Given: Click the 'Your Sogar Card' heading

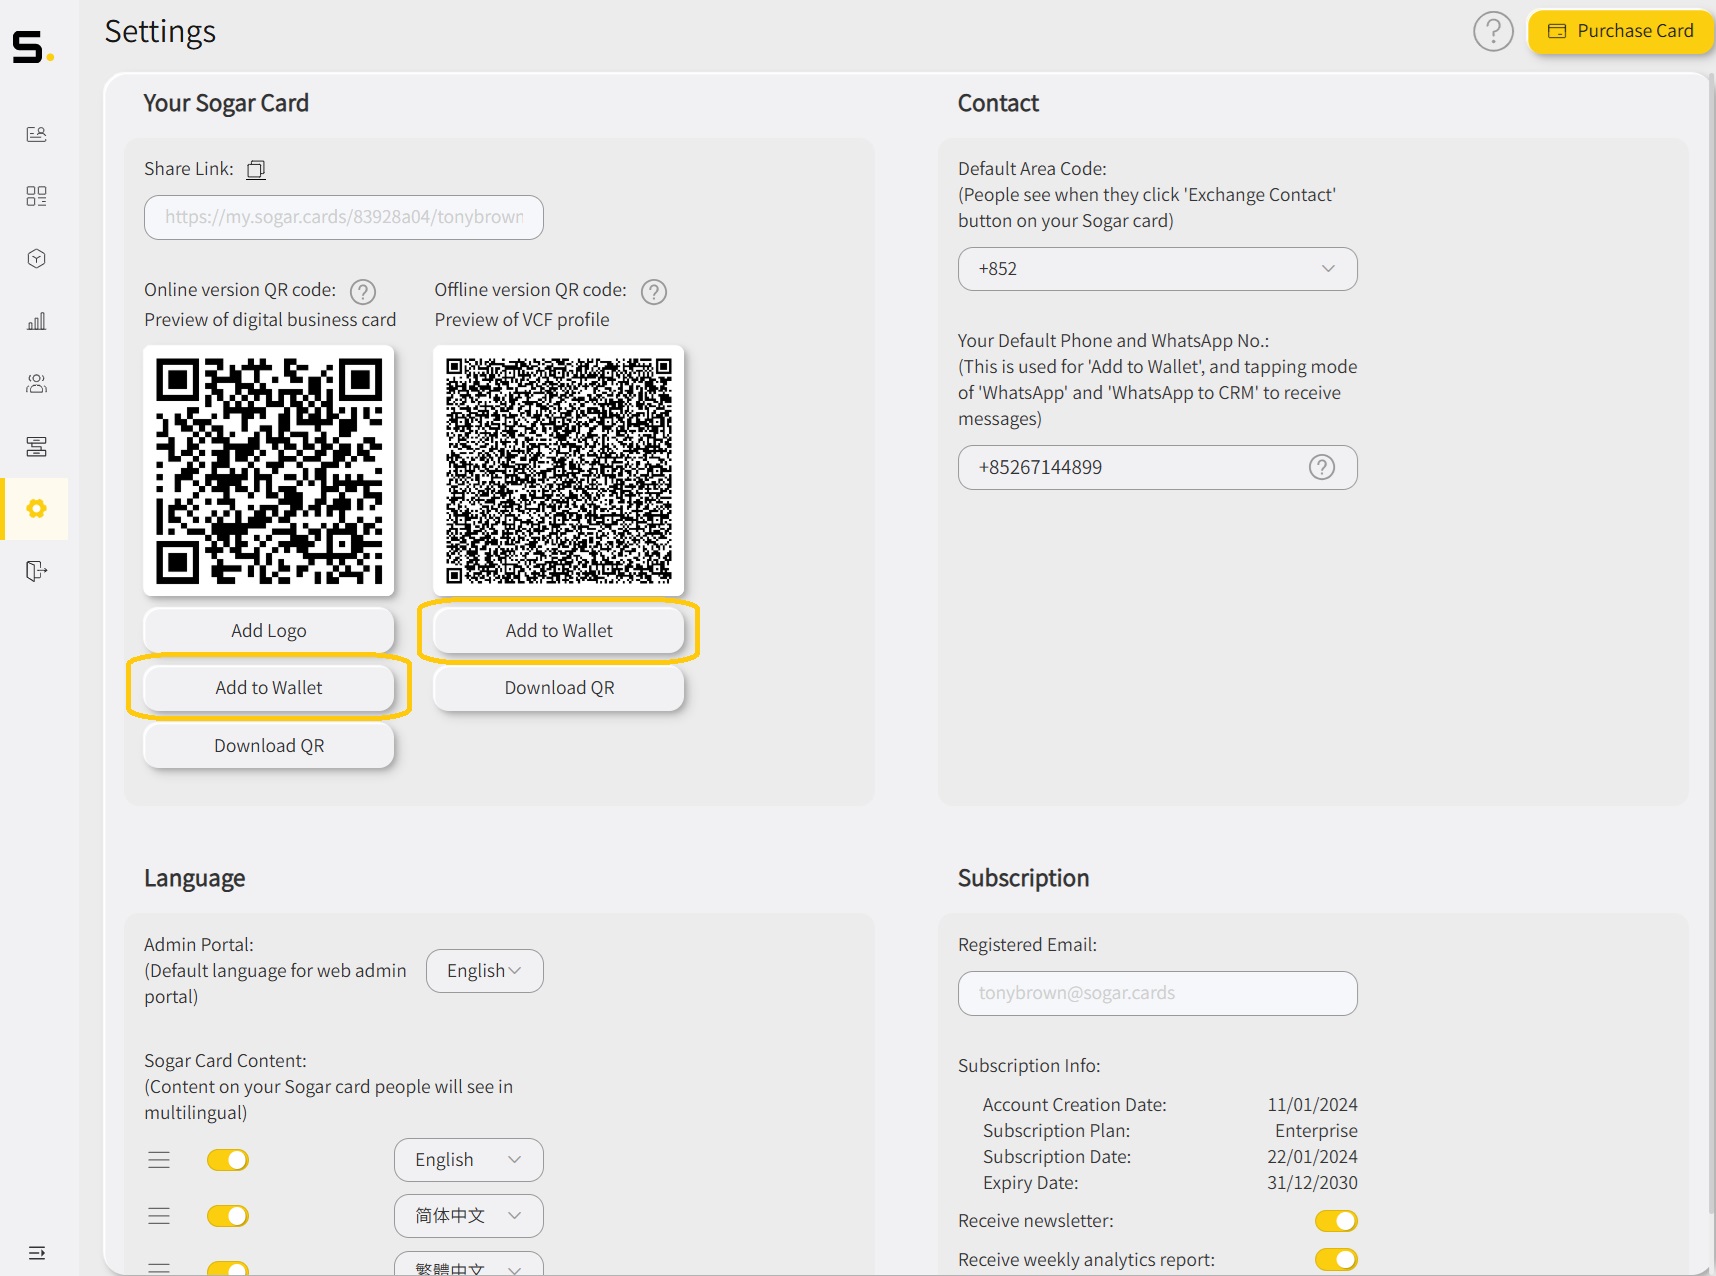Looking at the screenshot, I should pyautogui.click(x=226, y=103).
